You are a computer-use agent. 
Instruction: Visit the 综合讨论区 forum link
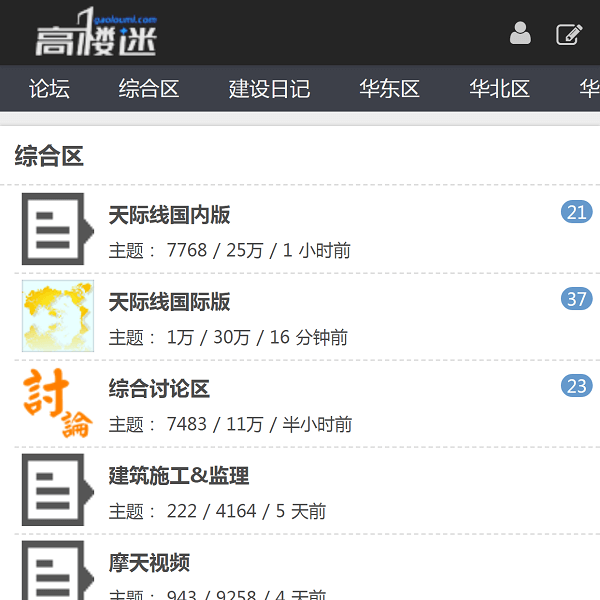(x=159, y=389)
